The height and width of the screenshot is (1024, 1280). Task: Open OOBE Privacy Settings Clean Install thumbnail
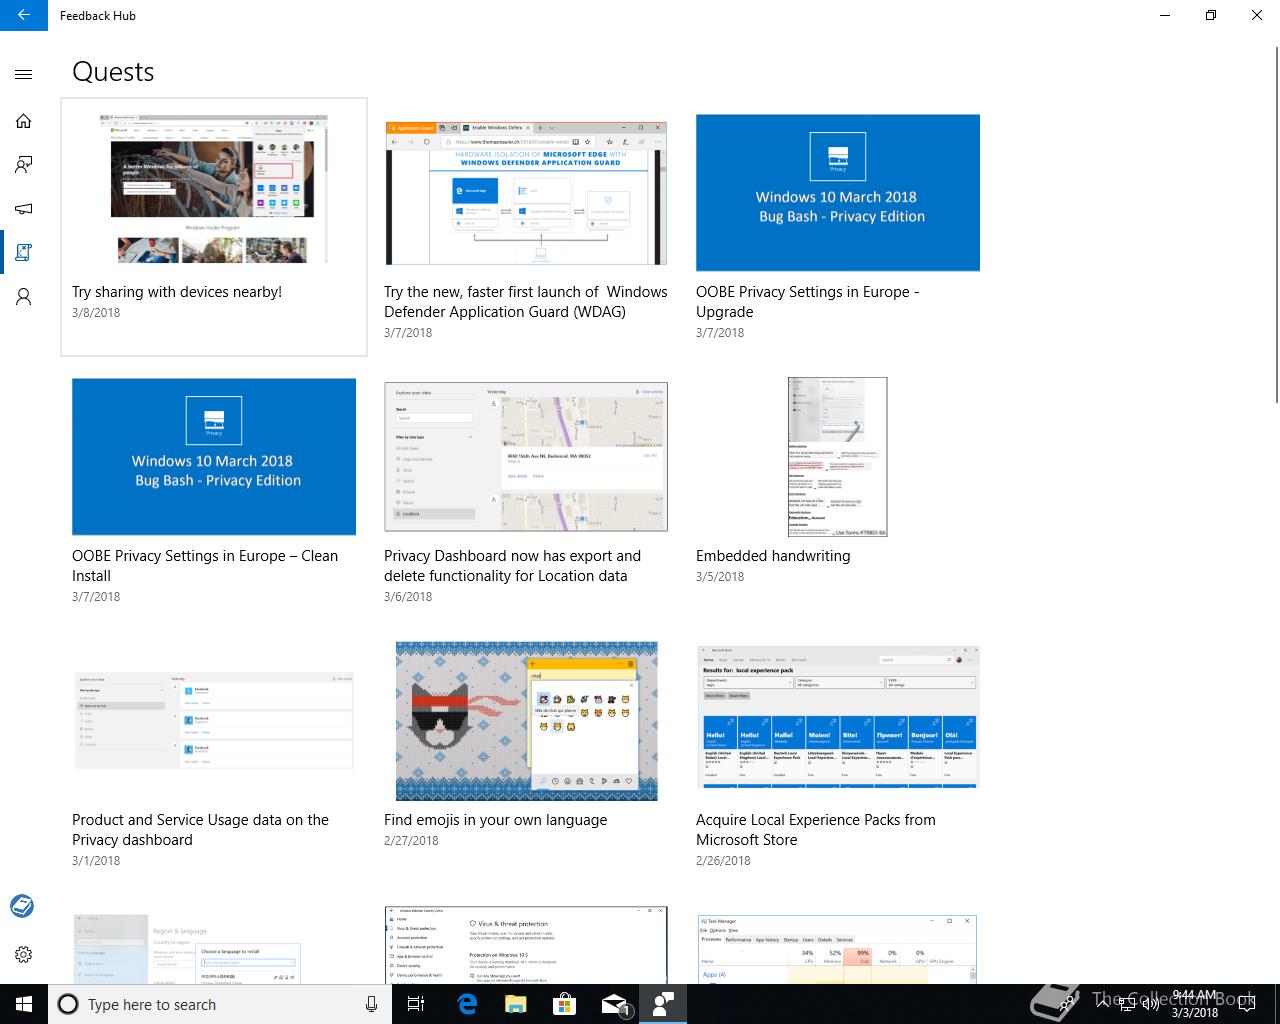tap(214, 456)
